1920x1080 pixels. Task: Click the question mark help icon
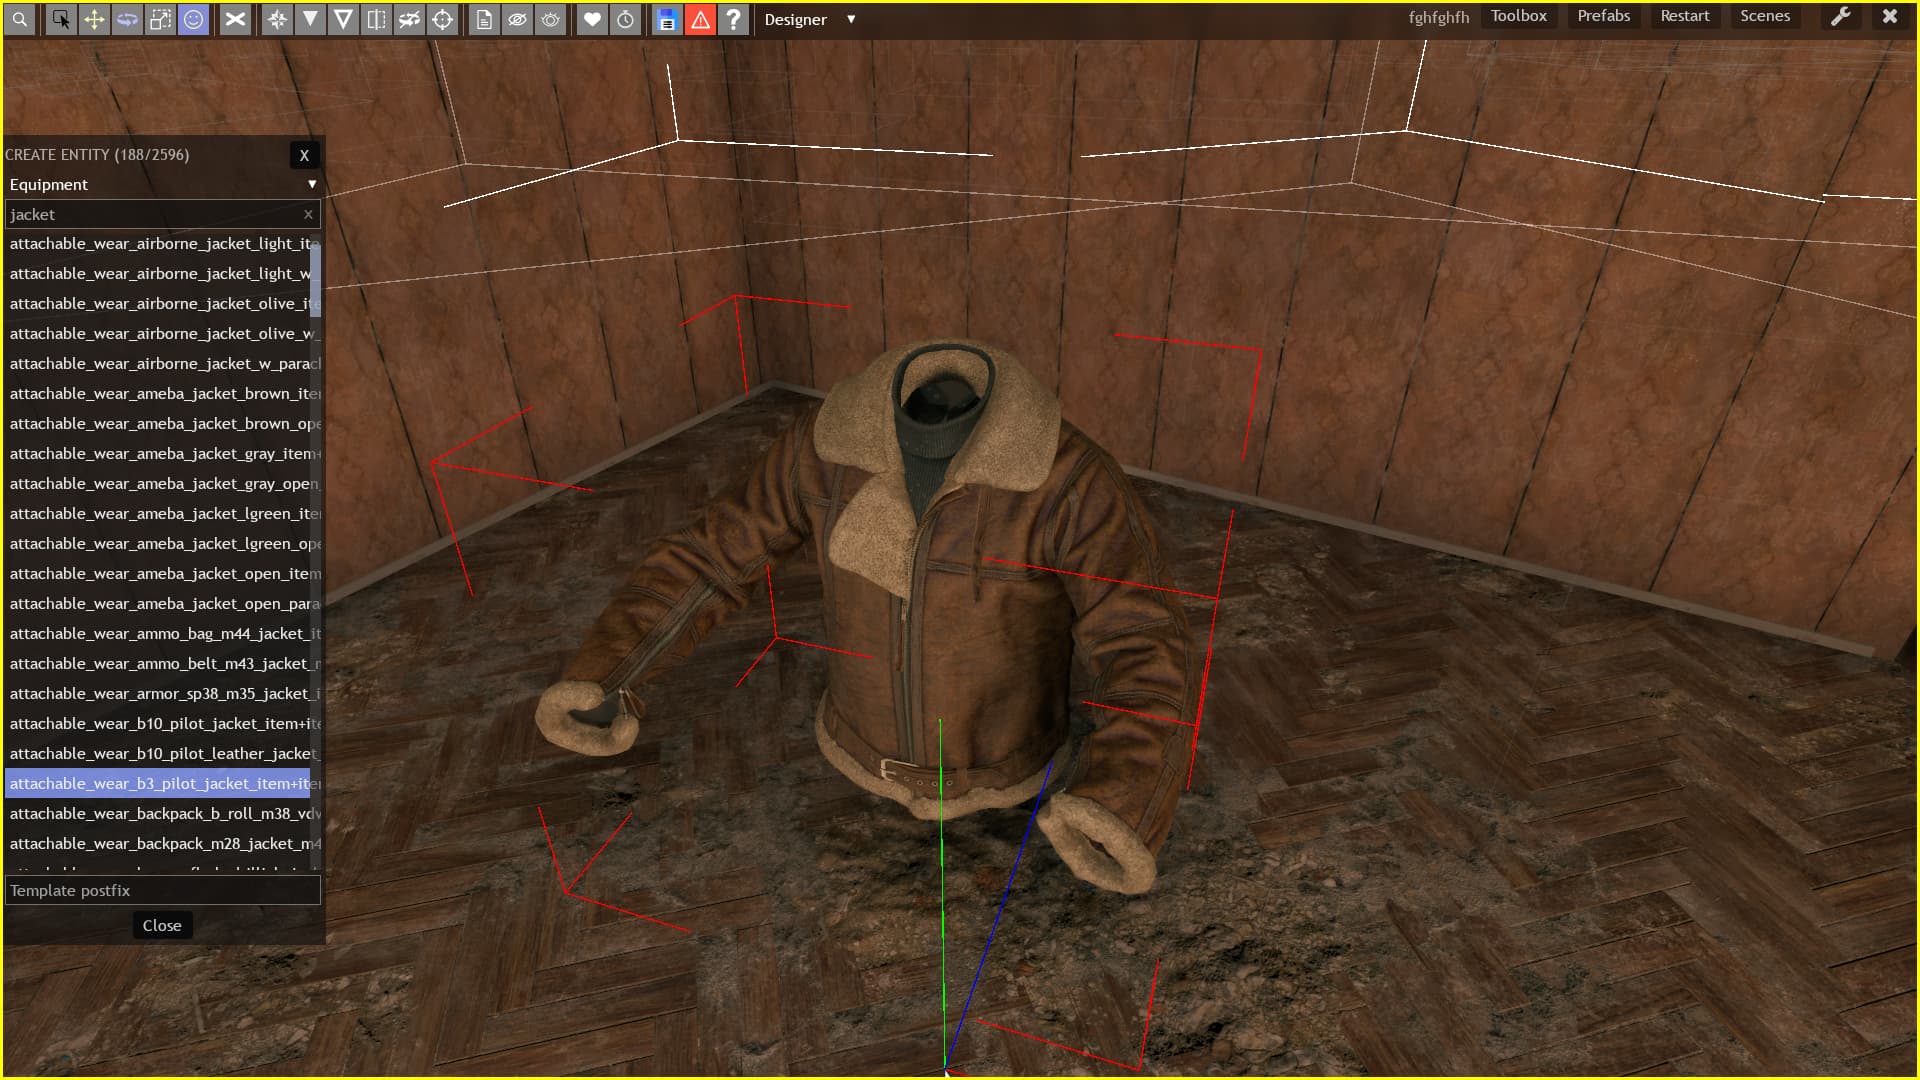coord(733,19)
